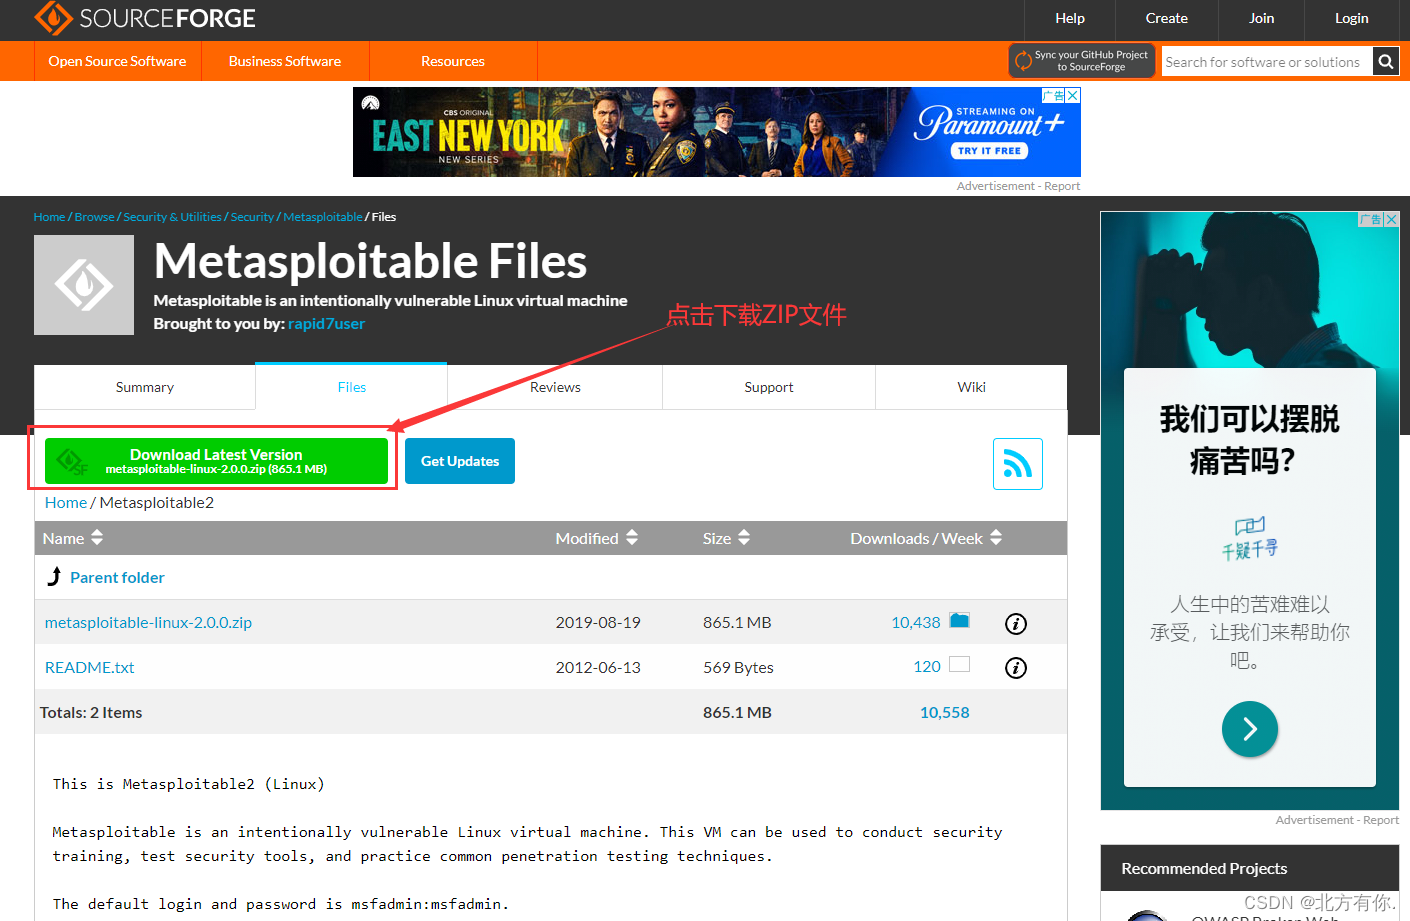Click Home link above file table
Screen dimensions: 1410x921
66,502
